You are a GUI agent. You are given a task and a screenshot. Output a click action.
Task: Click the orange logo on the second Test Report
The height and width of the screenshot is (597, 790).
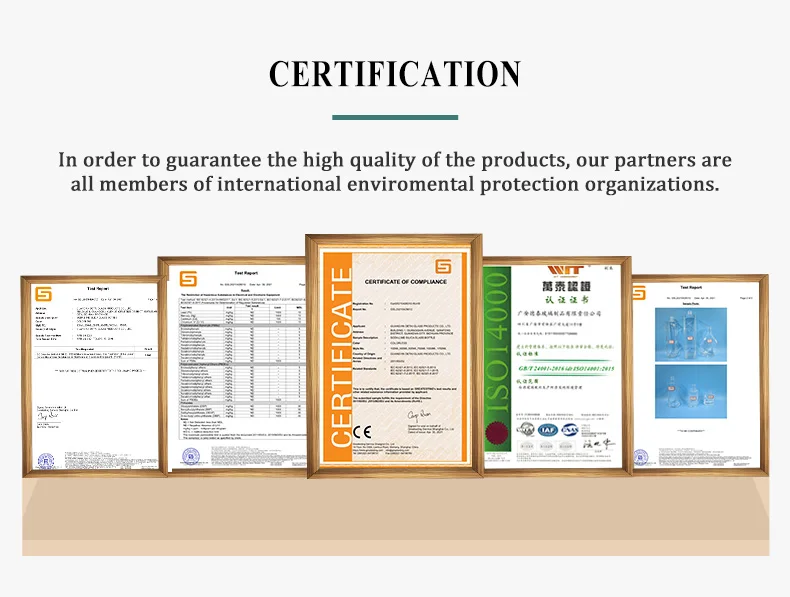188,279
